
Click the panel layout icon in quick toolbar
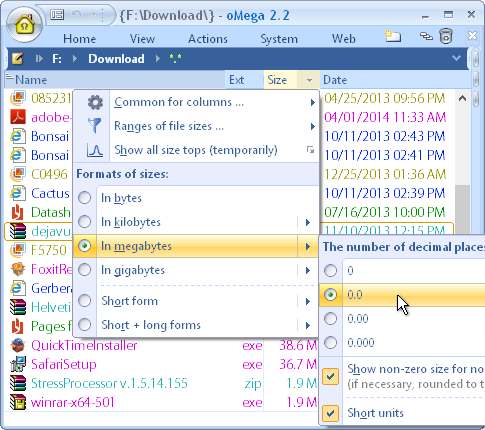[57, 15]
